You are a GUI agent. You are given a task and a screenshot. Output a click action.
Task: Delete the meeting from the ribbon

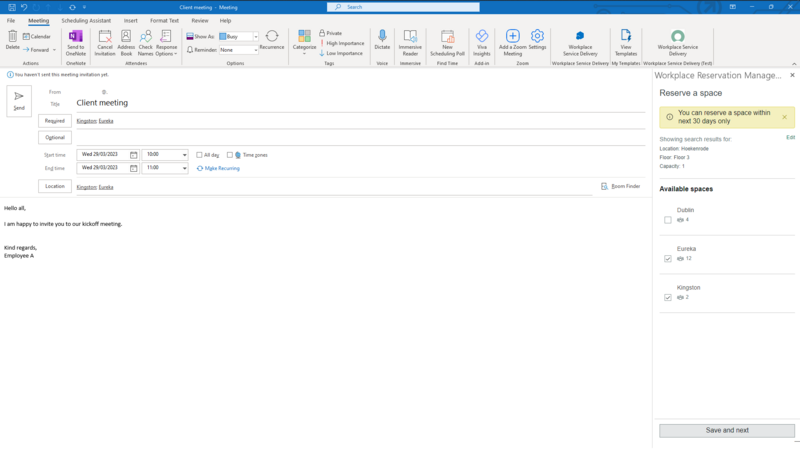coord(12,40)
